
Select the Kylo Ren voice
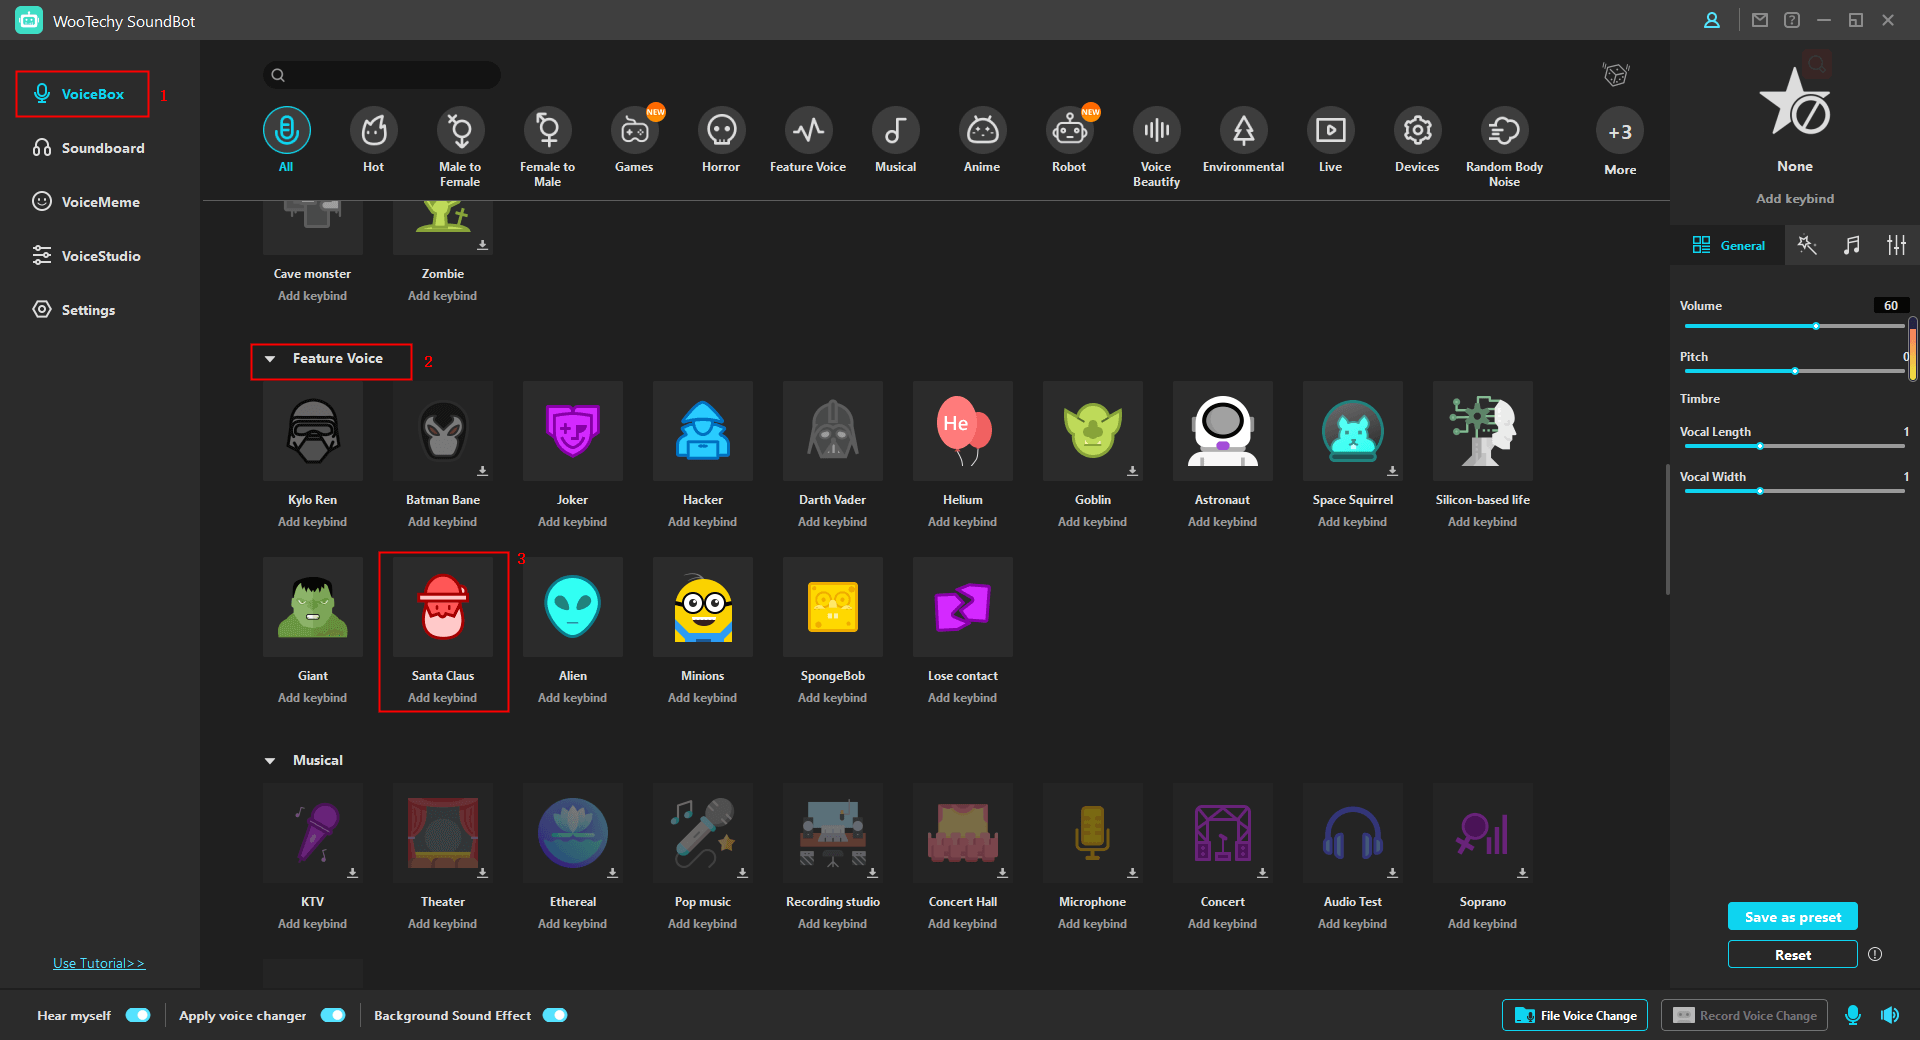(x=313, y=431)
